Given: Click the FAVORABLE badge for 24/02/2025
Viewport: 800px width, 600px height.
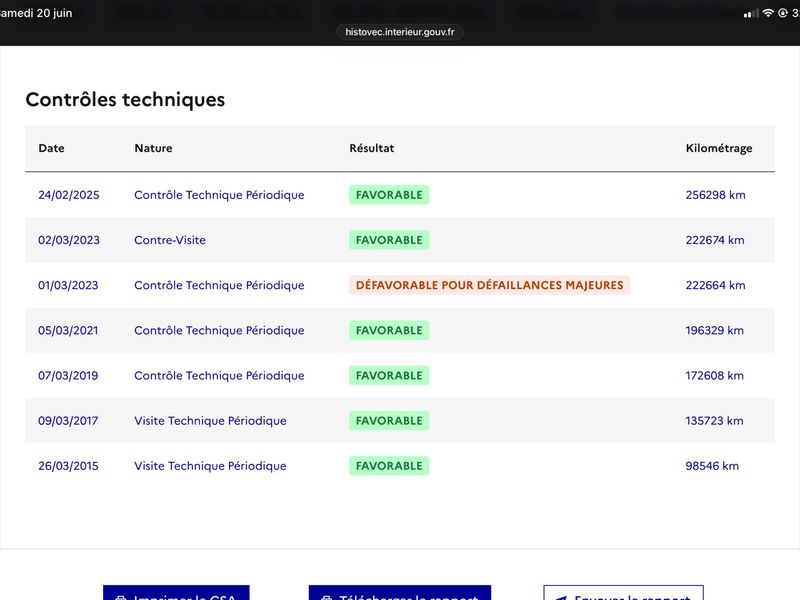Looking at the screenshot, I should tap(389, 195).
